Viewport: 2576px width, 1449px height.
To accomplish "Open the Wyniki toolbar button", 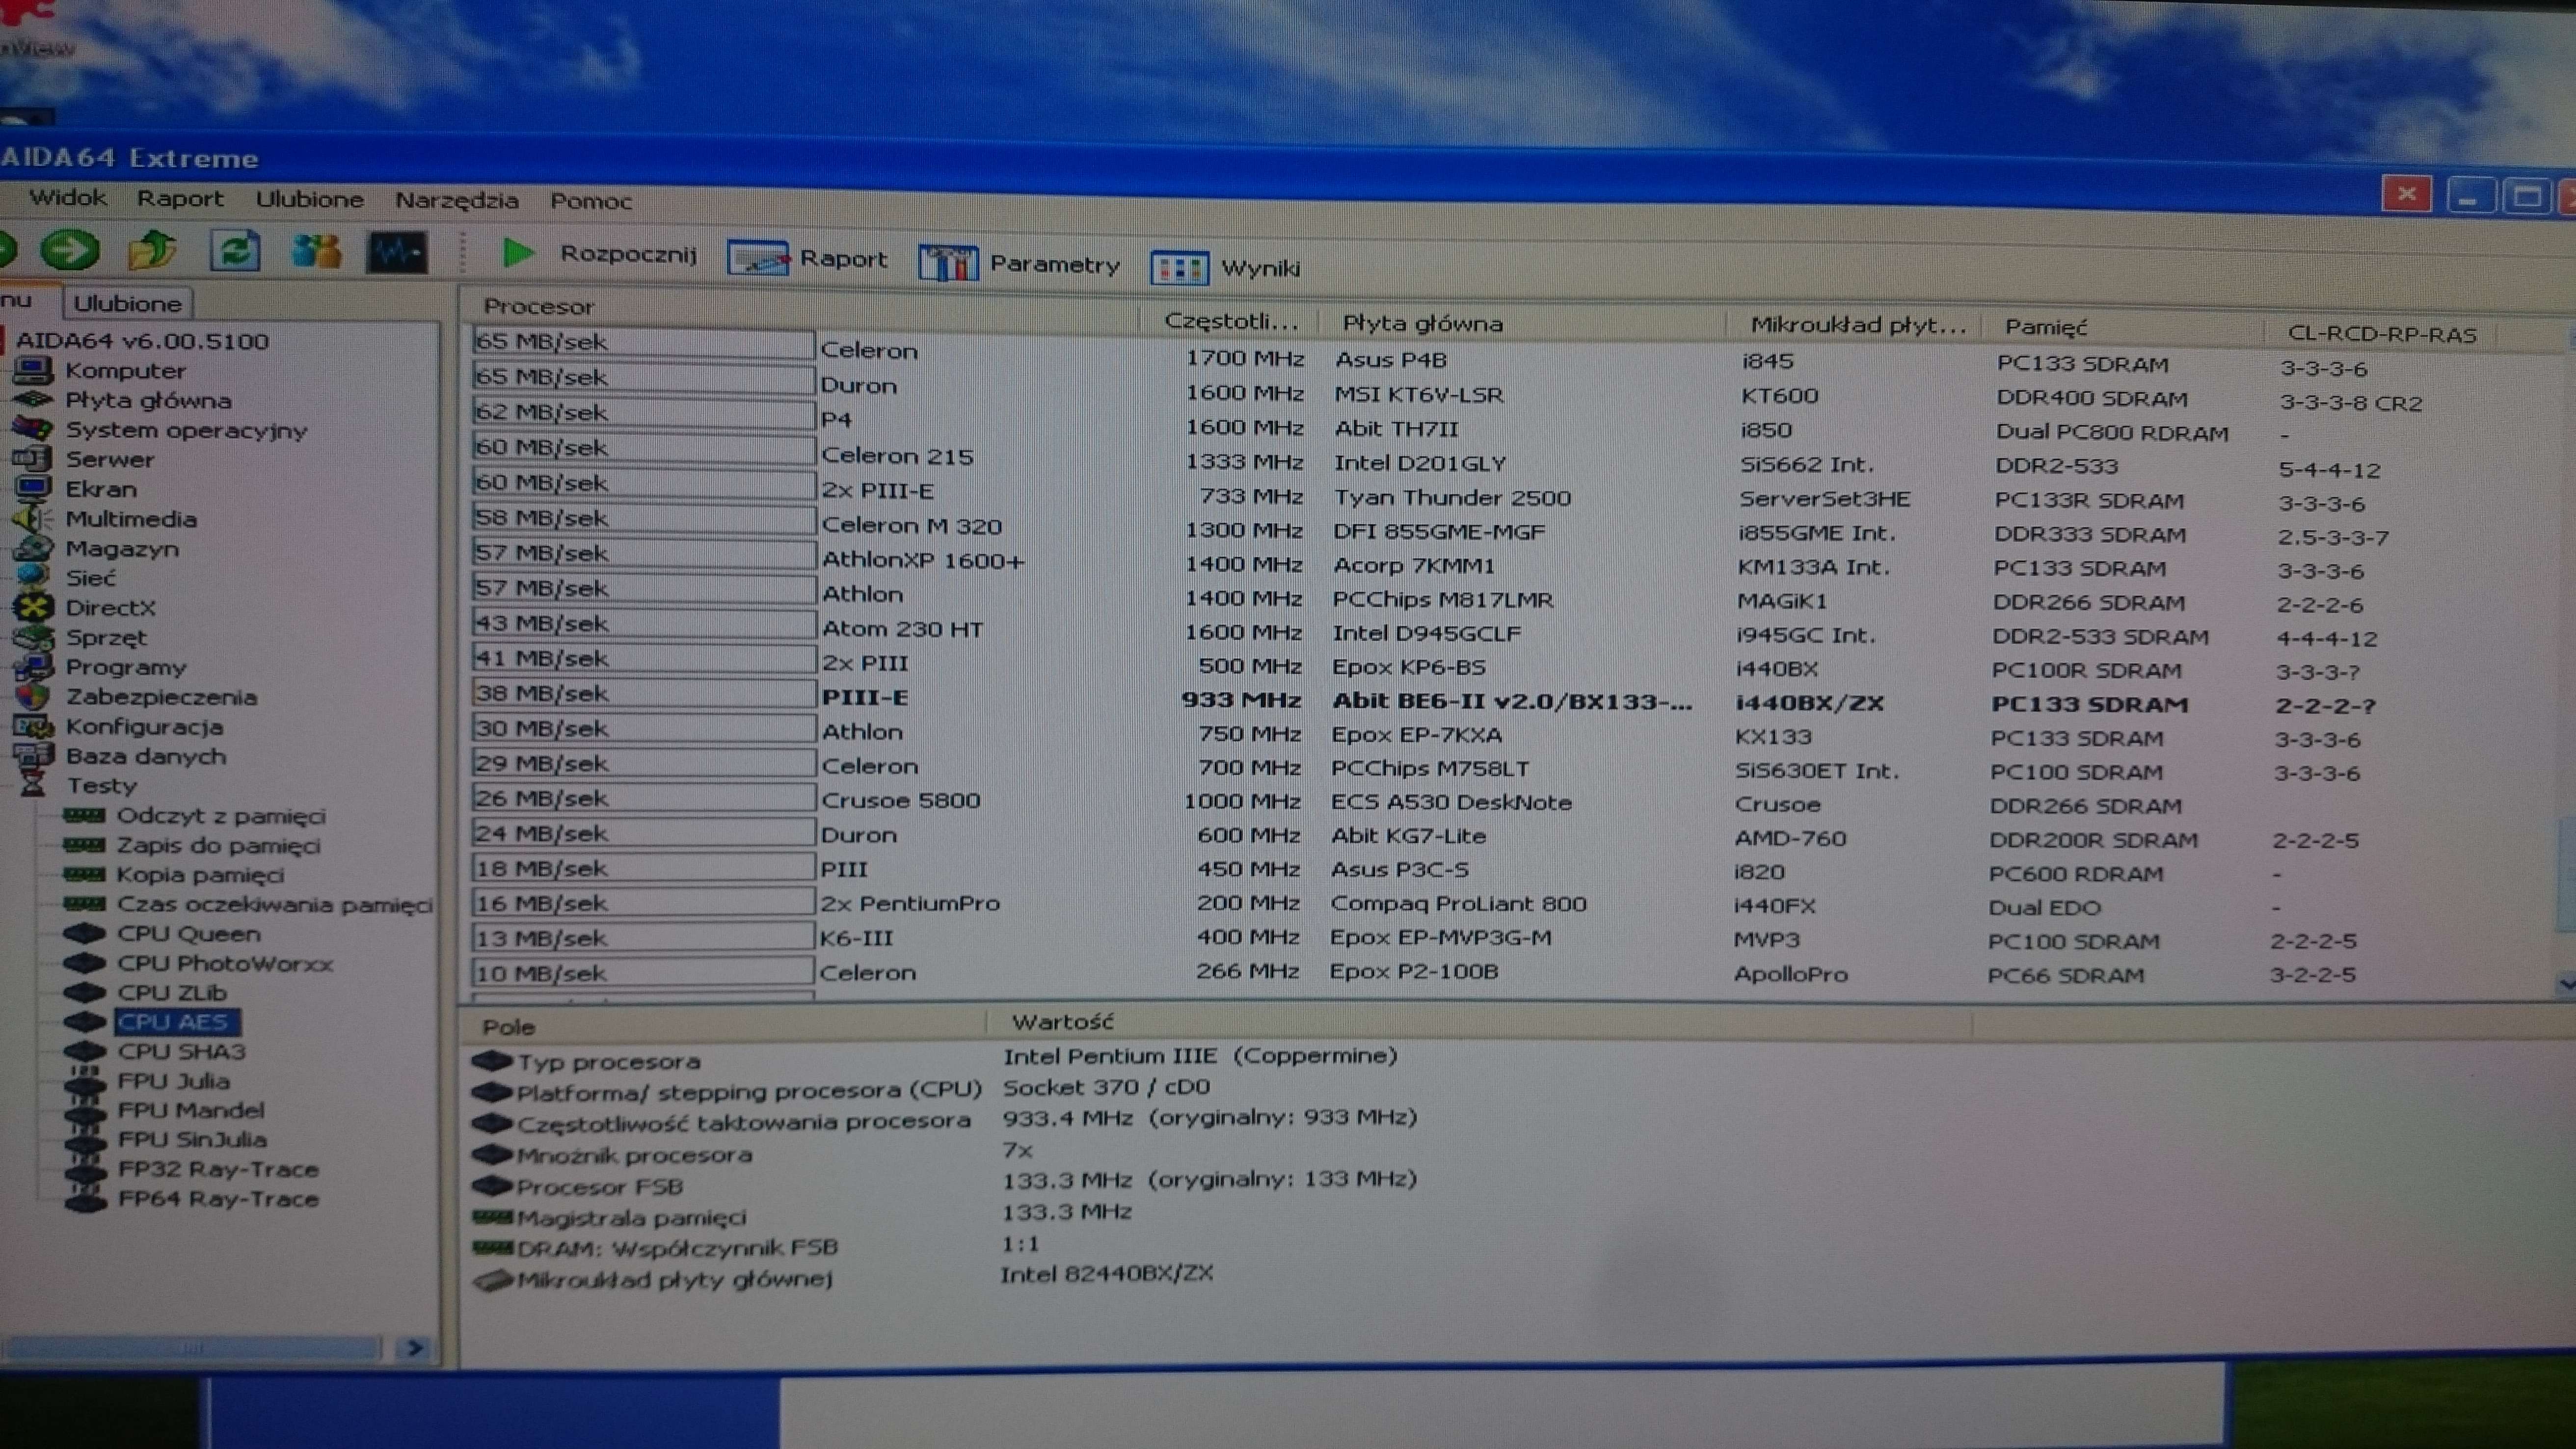I will pyautogui.click(x=1225, y=268).
